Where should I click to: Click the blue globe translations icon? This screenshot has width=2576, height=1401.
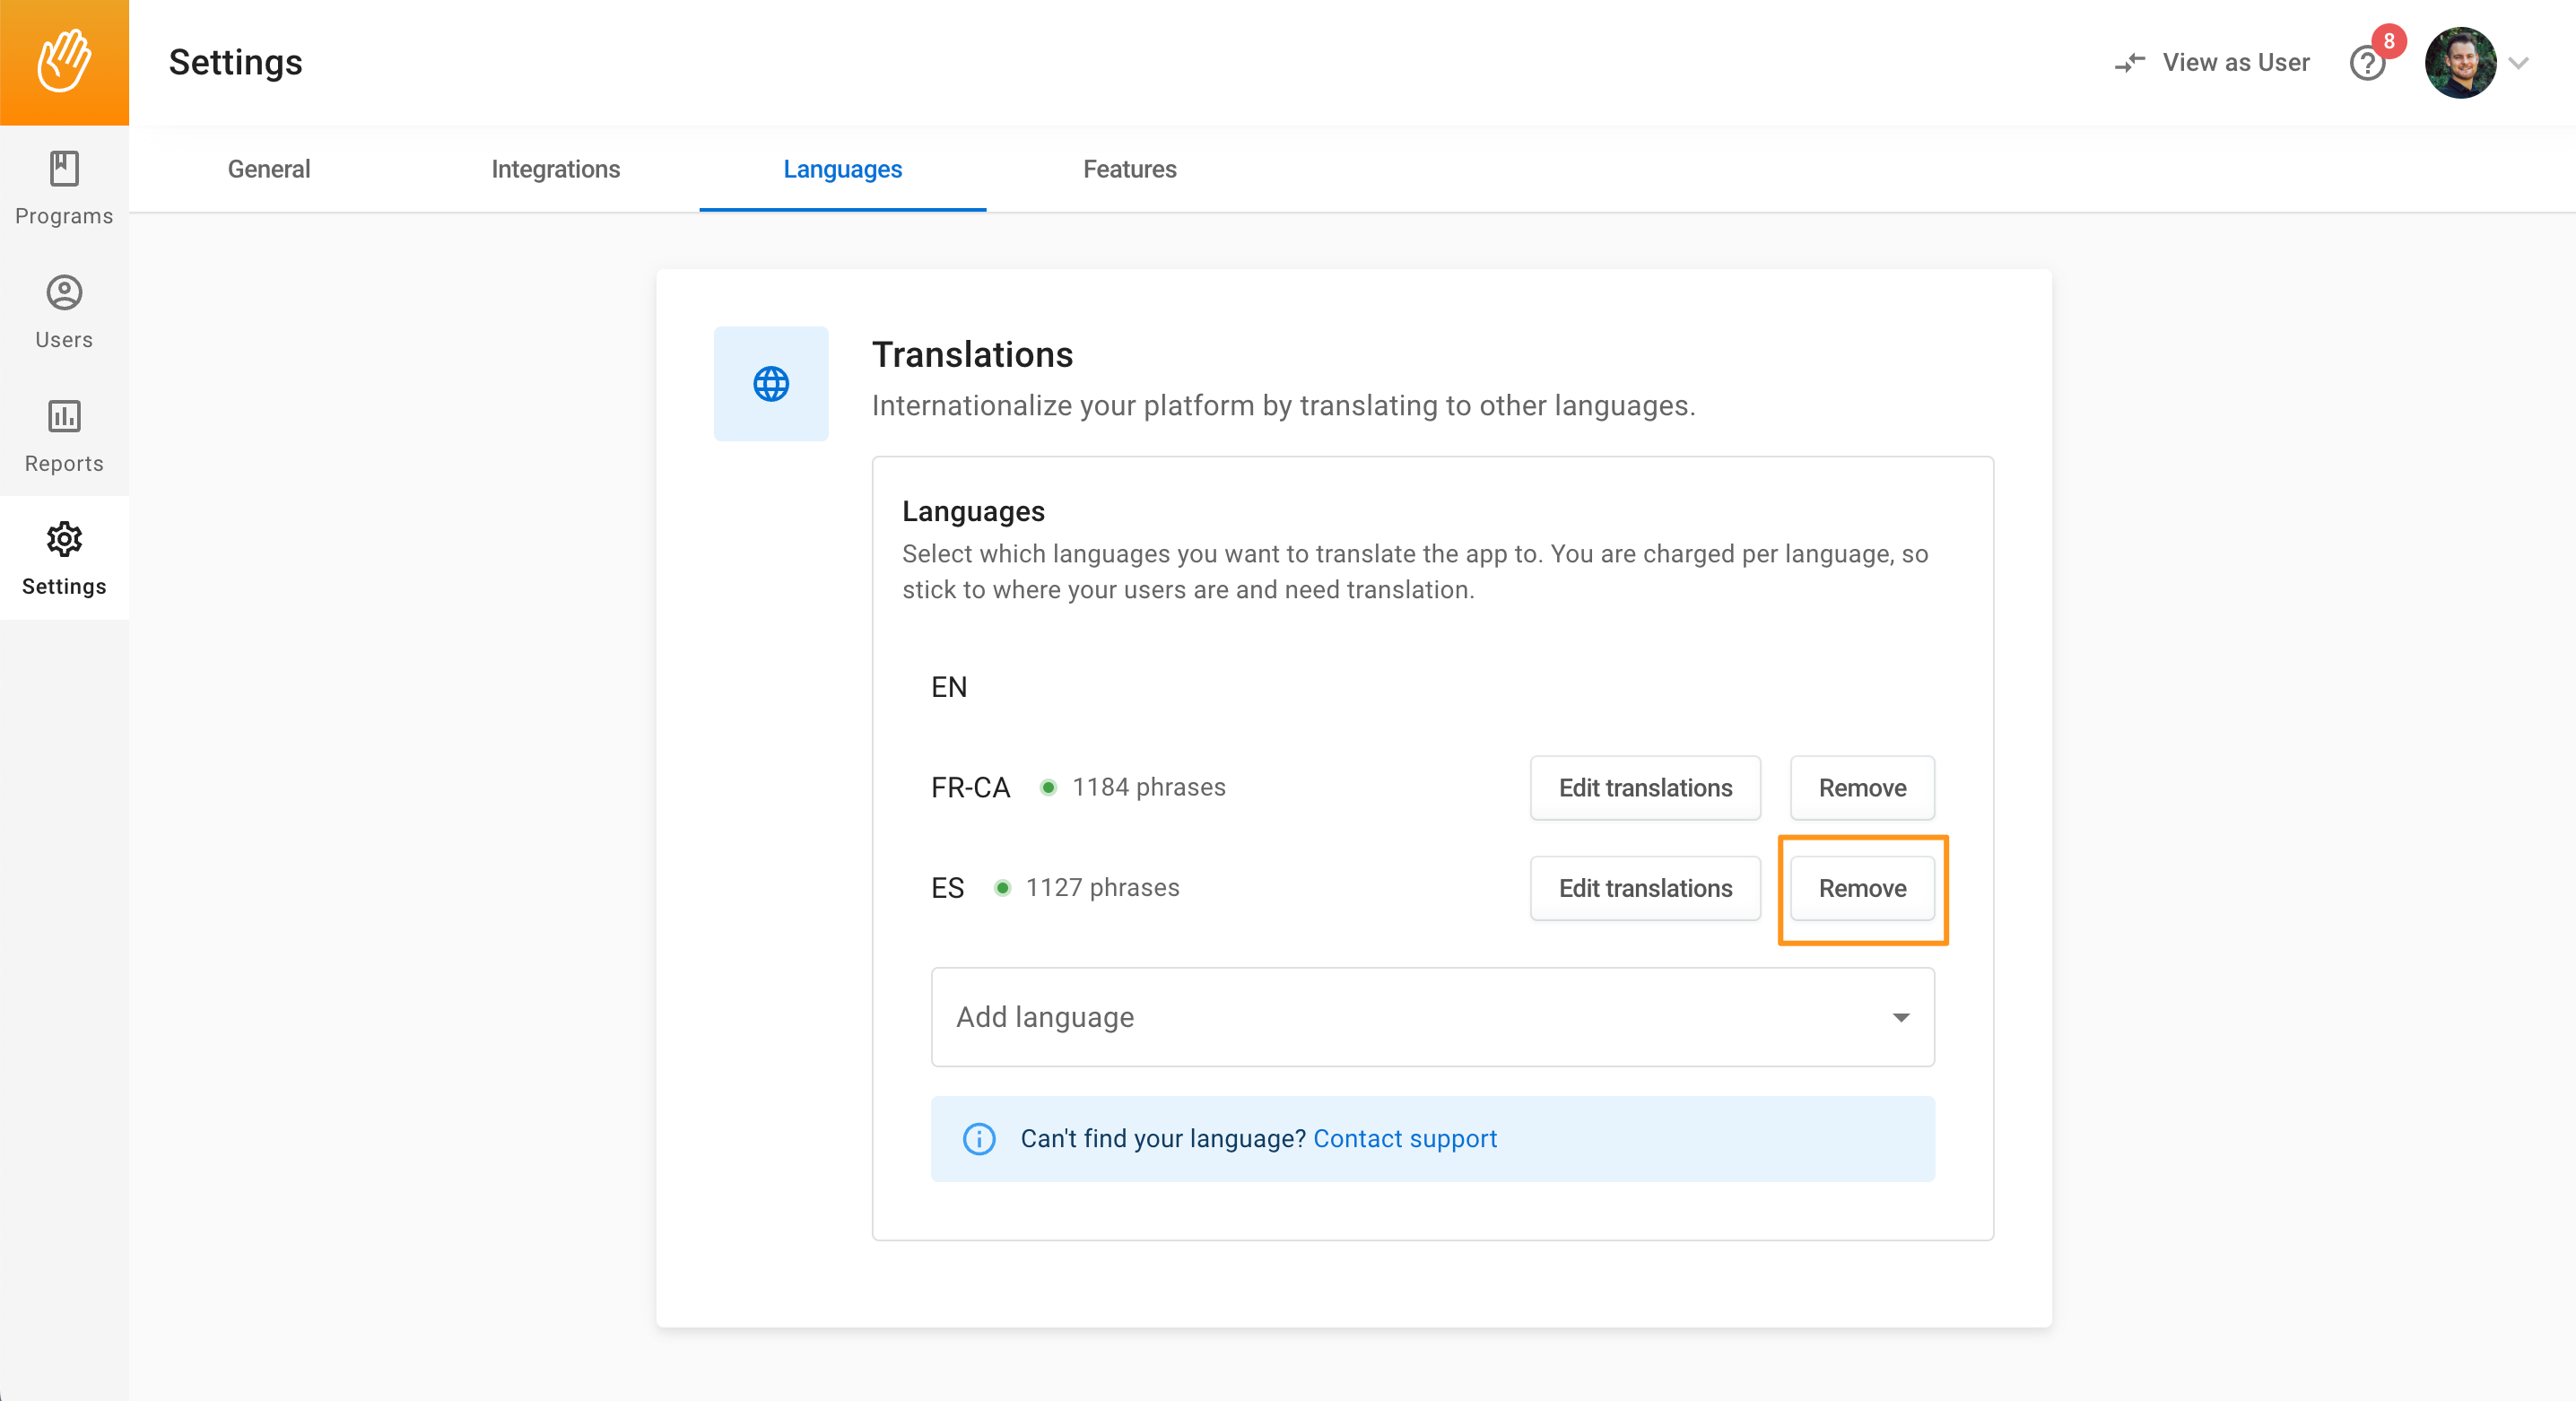point(770,384)
